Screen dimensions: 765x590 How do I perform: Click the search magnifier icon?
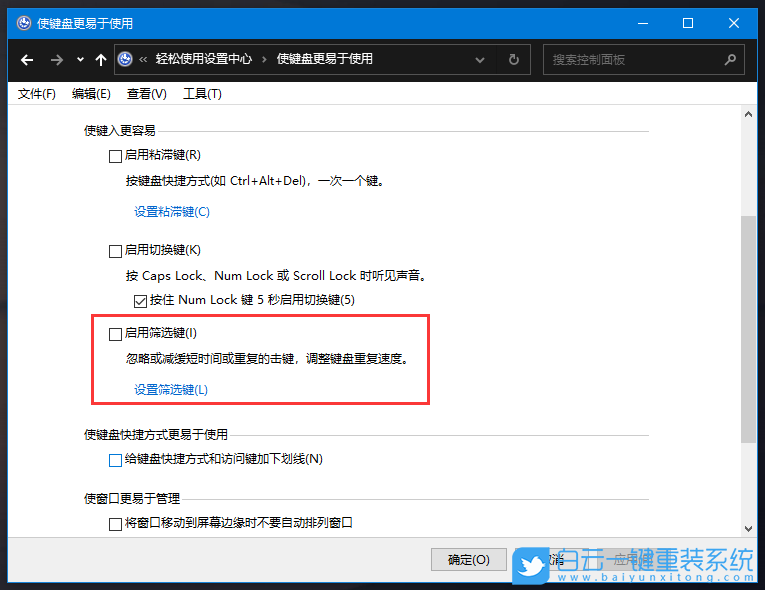[x=730, y=60]
